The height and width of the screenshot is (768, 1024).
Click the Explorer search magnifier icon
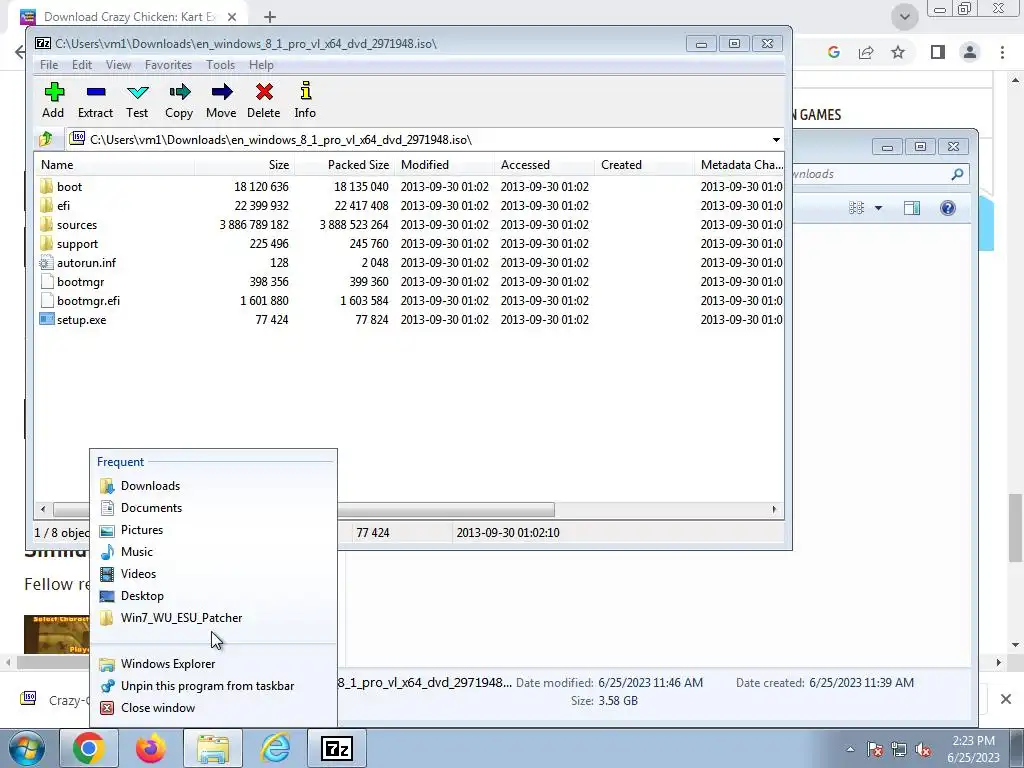point(957,174)
